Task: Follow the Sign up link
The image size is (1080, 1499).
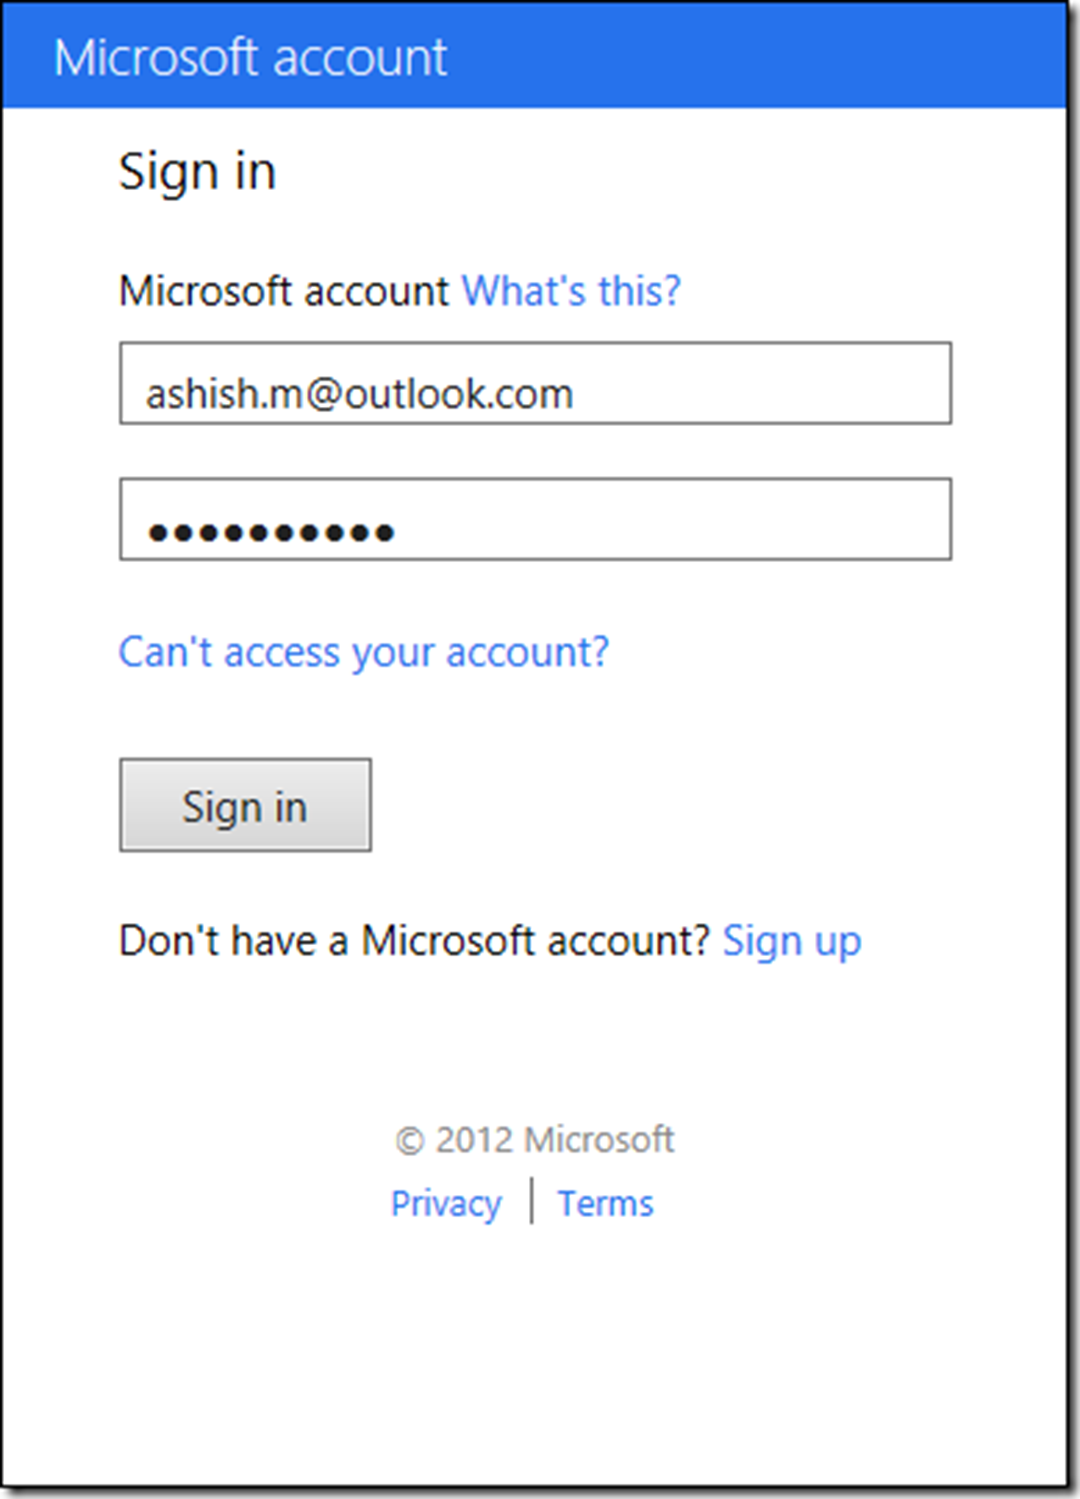Action: [x=792, y=941]
